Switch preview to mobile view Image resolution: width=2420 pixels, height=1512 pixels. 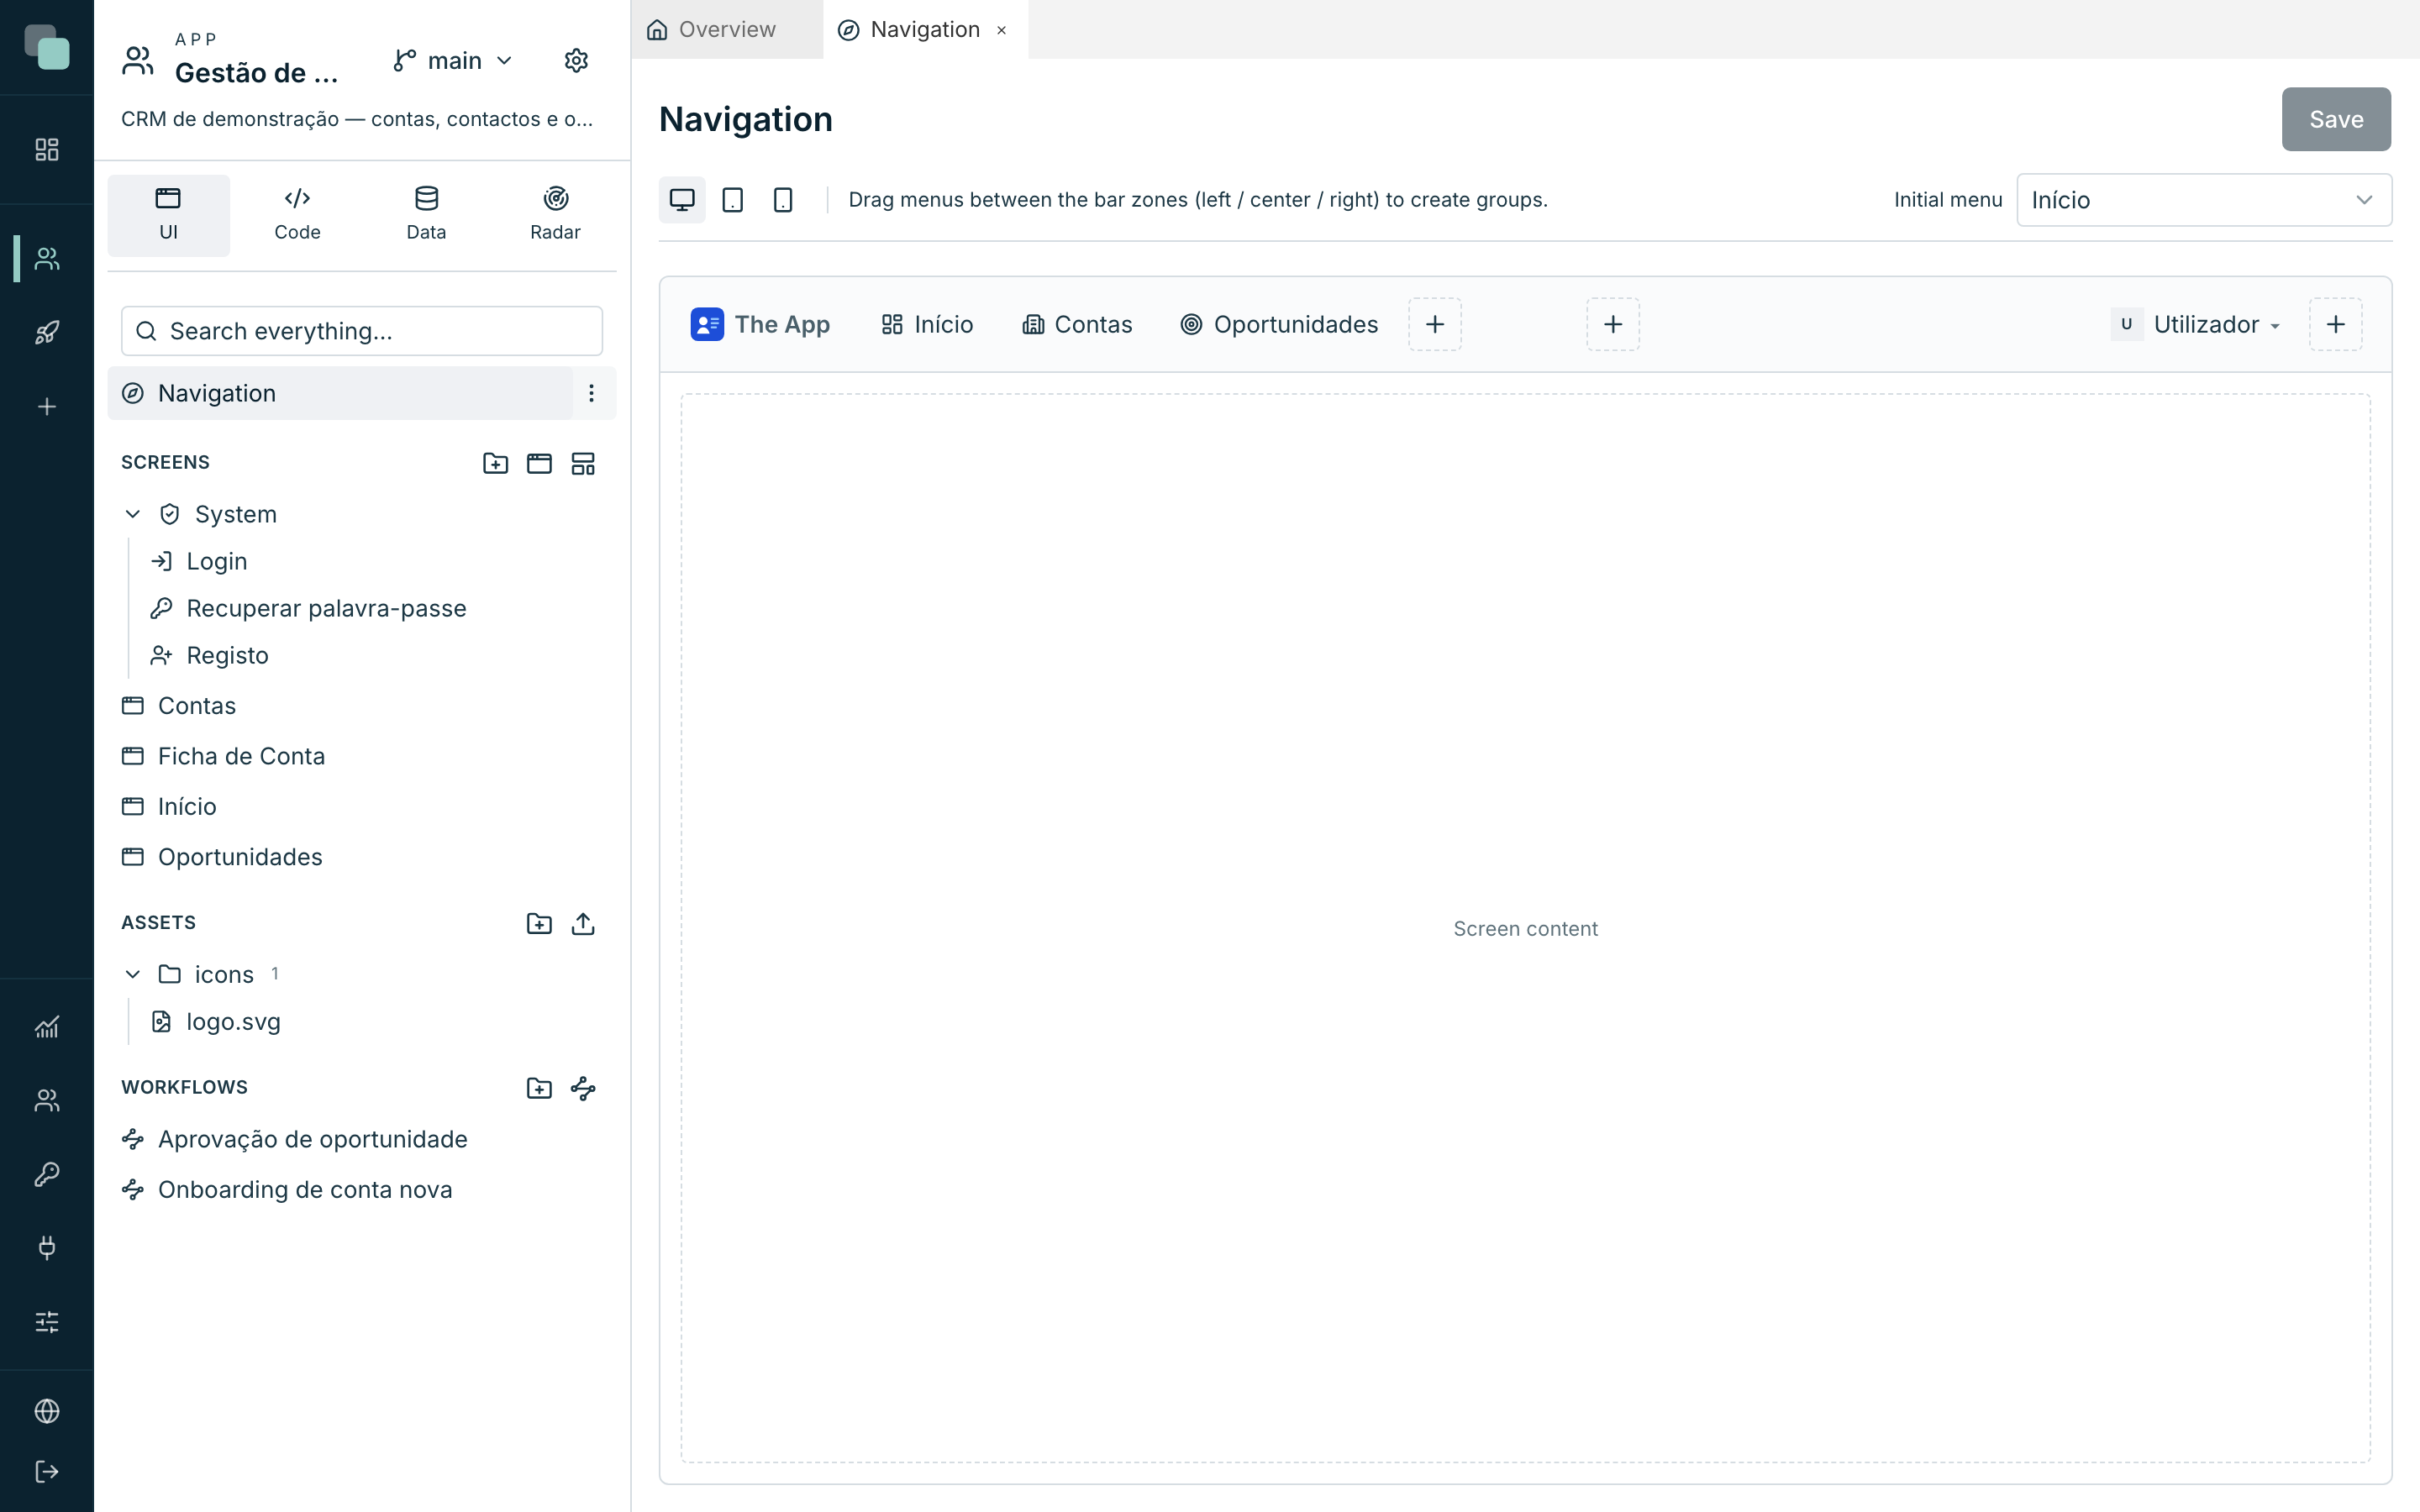pos(783,200)
